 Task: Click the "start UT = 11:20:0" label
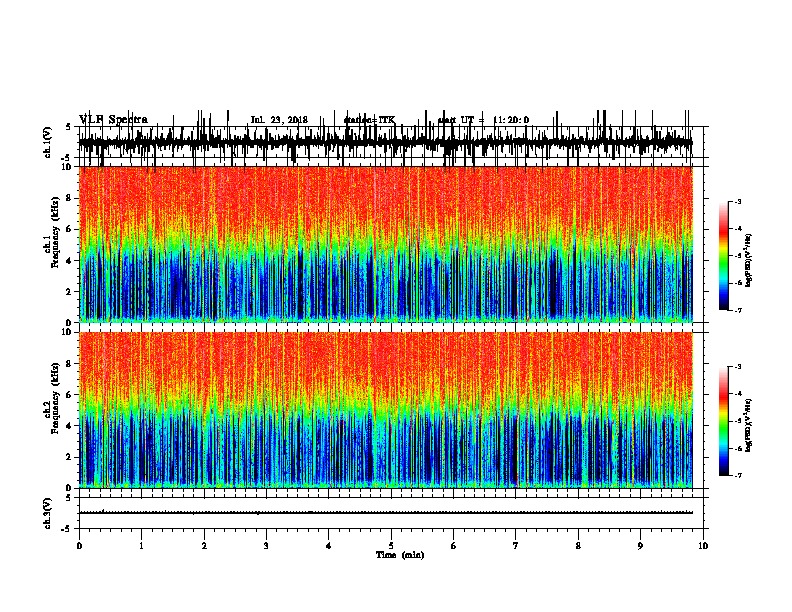483,120
